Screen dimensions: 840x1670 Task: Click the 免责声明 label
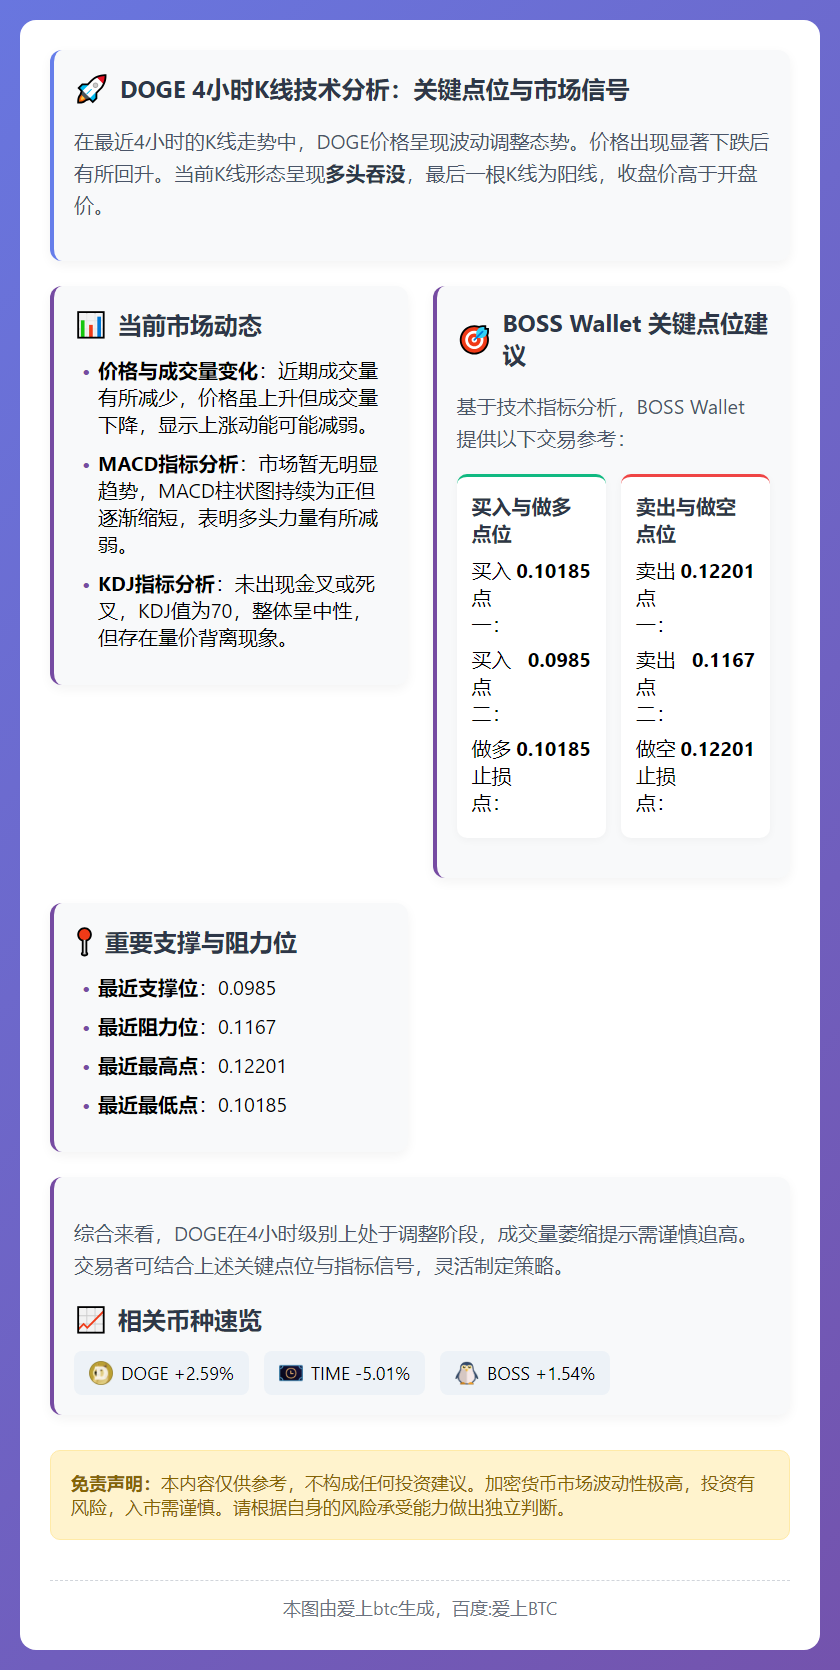[x=111, y=1483]
